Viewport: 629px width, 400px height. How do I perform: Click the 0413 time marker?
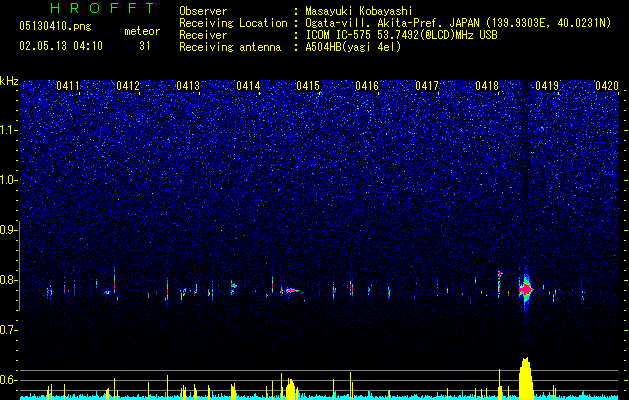(188, 86)
